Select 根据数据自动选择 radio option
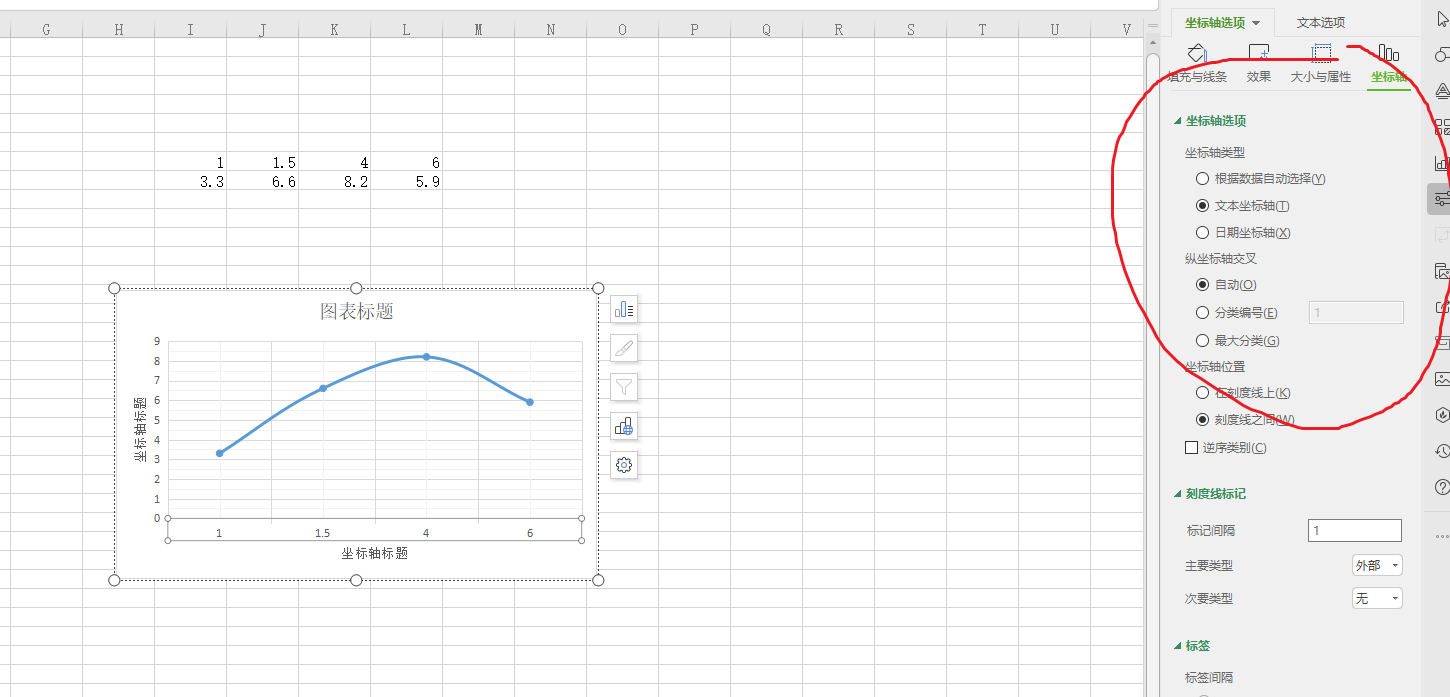This screenshot has height=697, width=1450. (1203, 179)
